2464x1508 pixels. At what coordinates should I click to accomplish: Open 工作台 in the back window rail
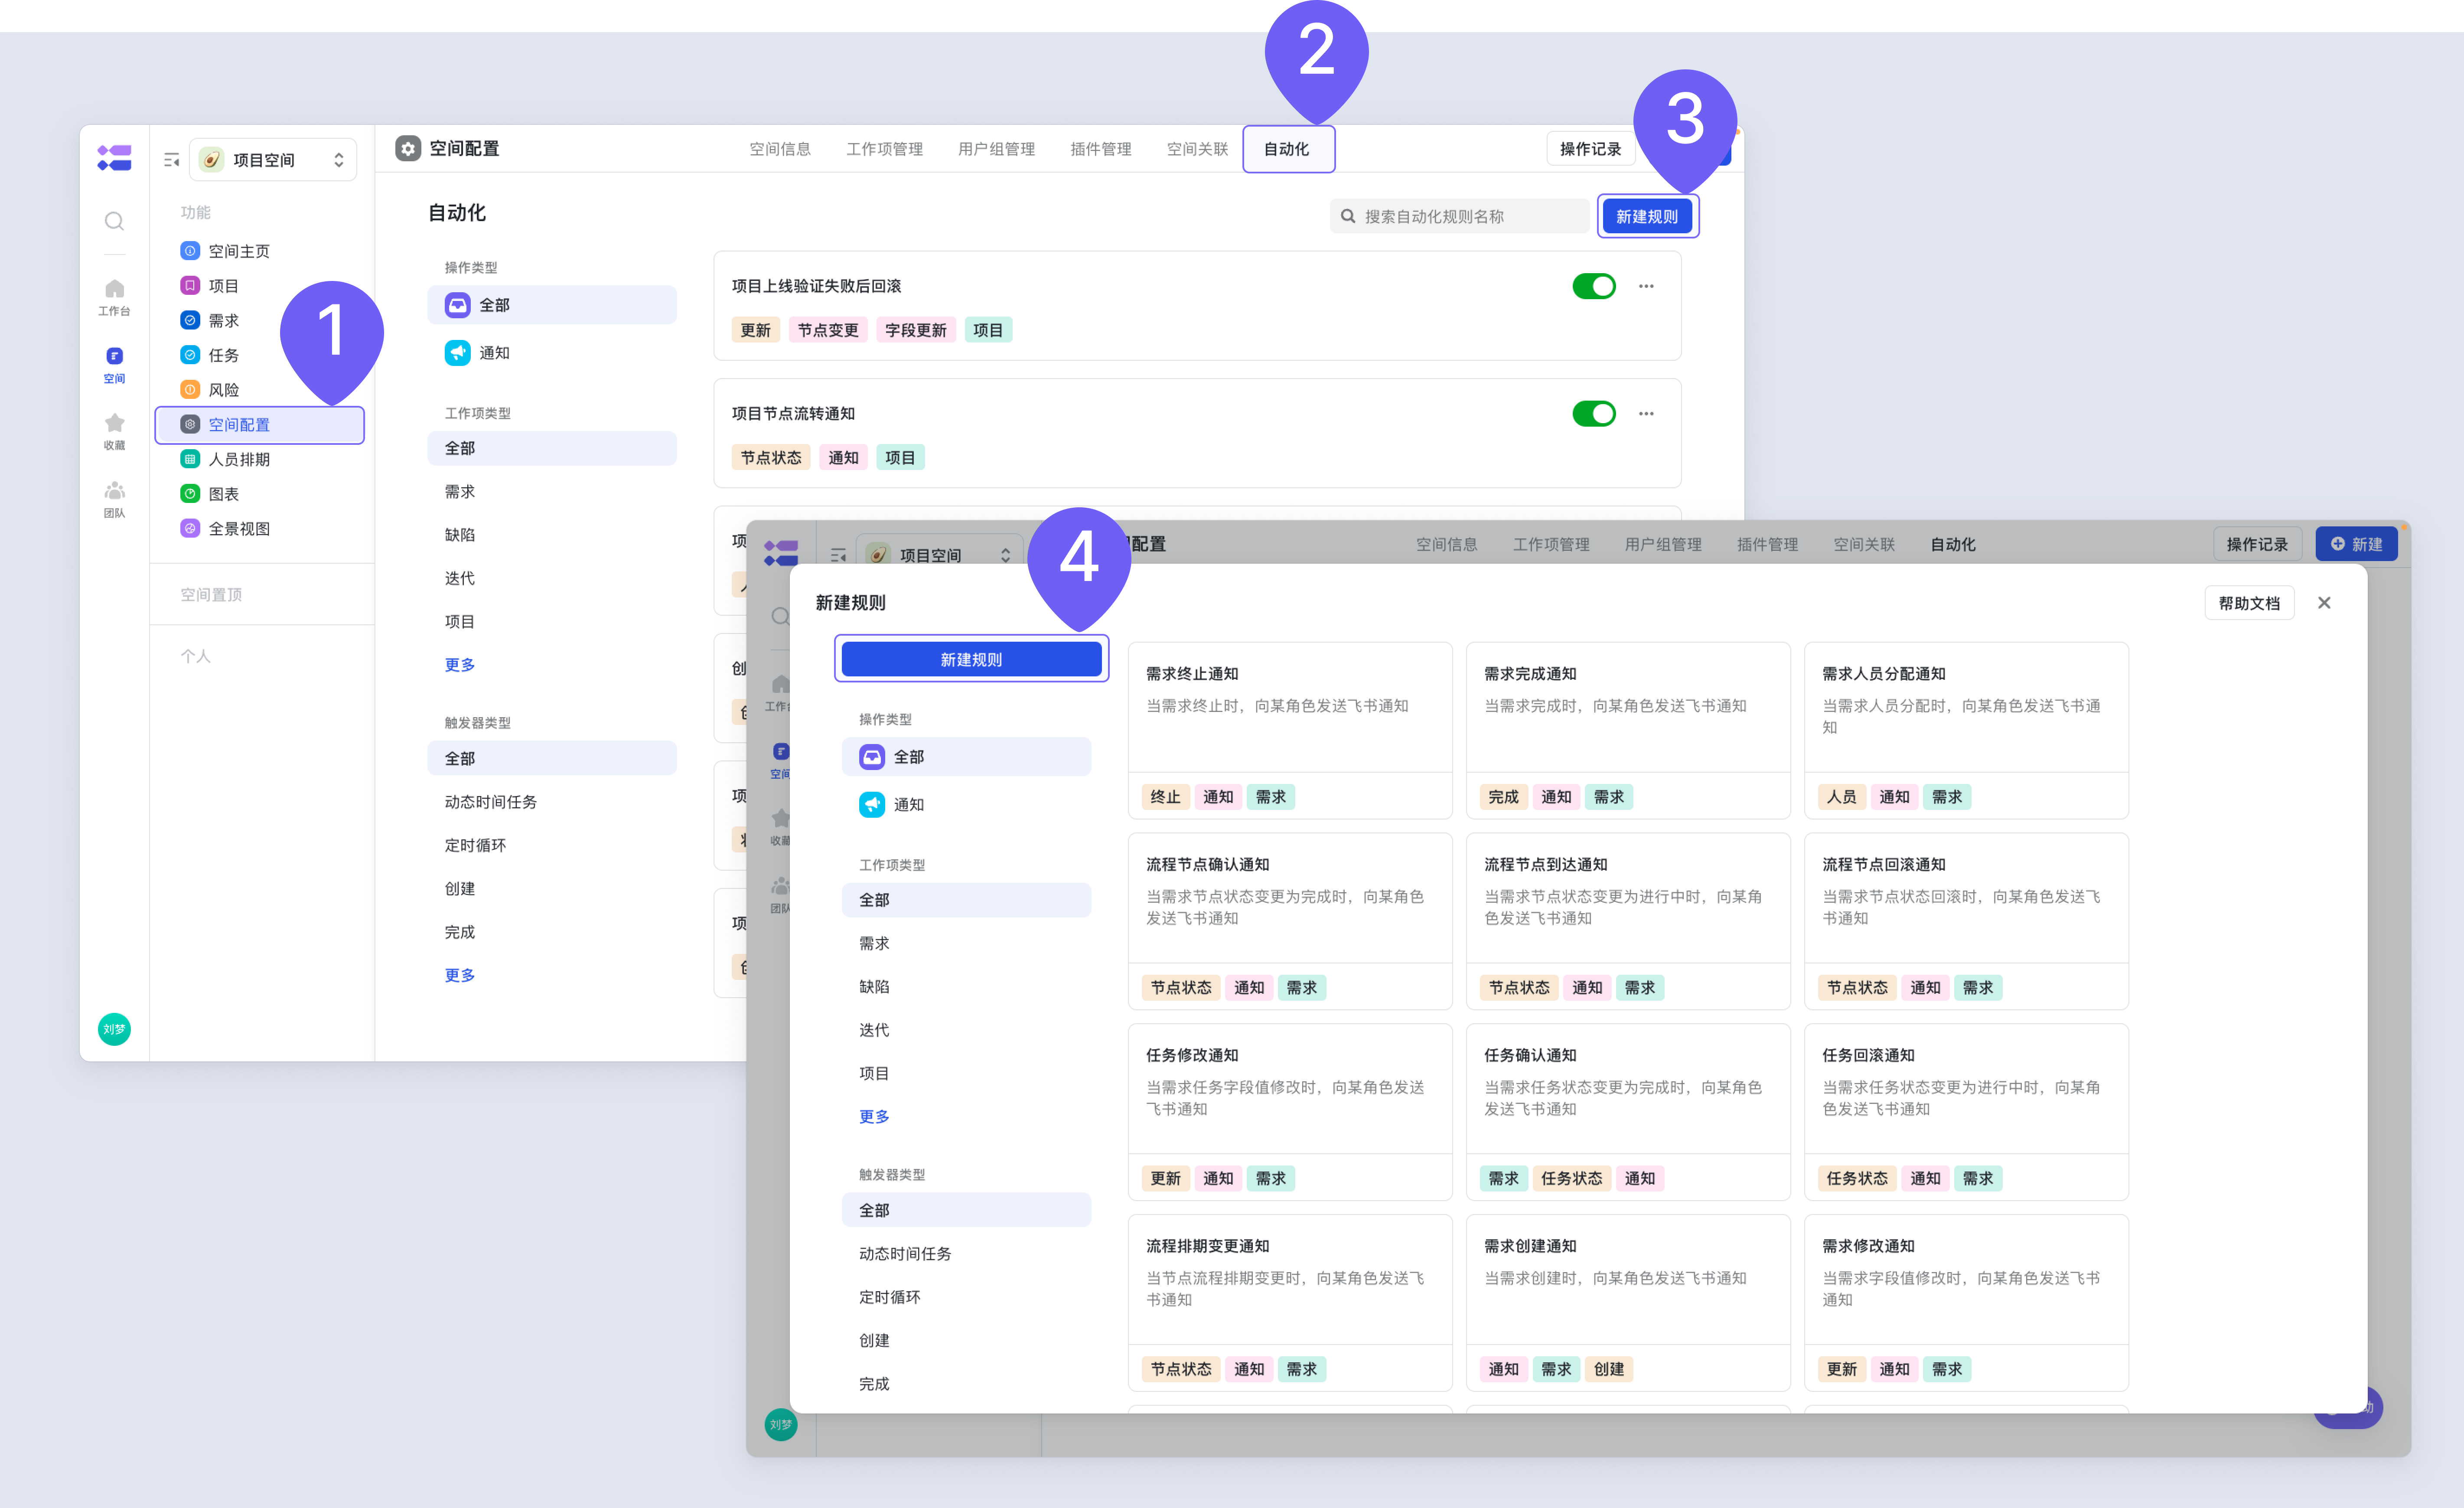click(x=115, y=297)
